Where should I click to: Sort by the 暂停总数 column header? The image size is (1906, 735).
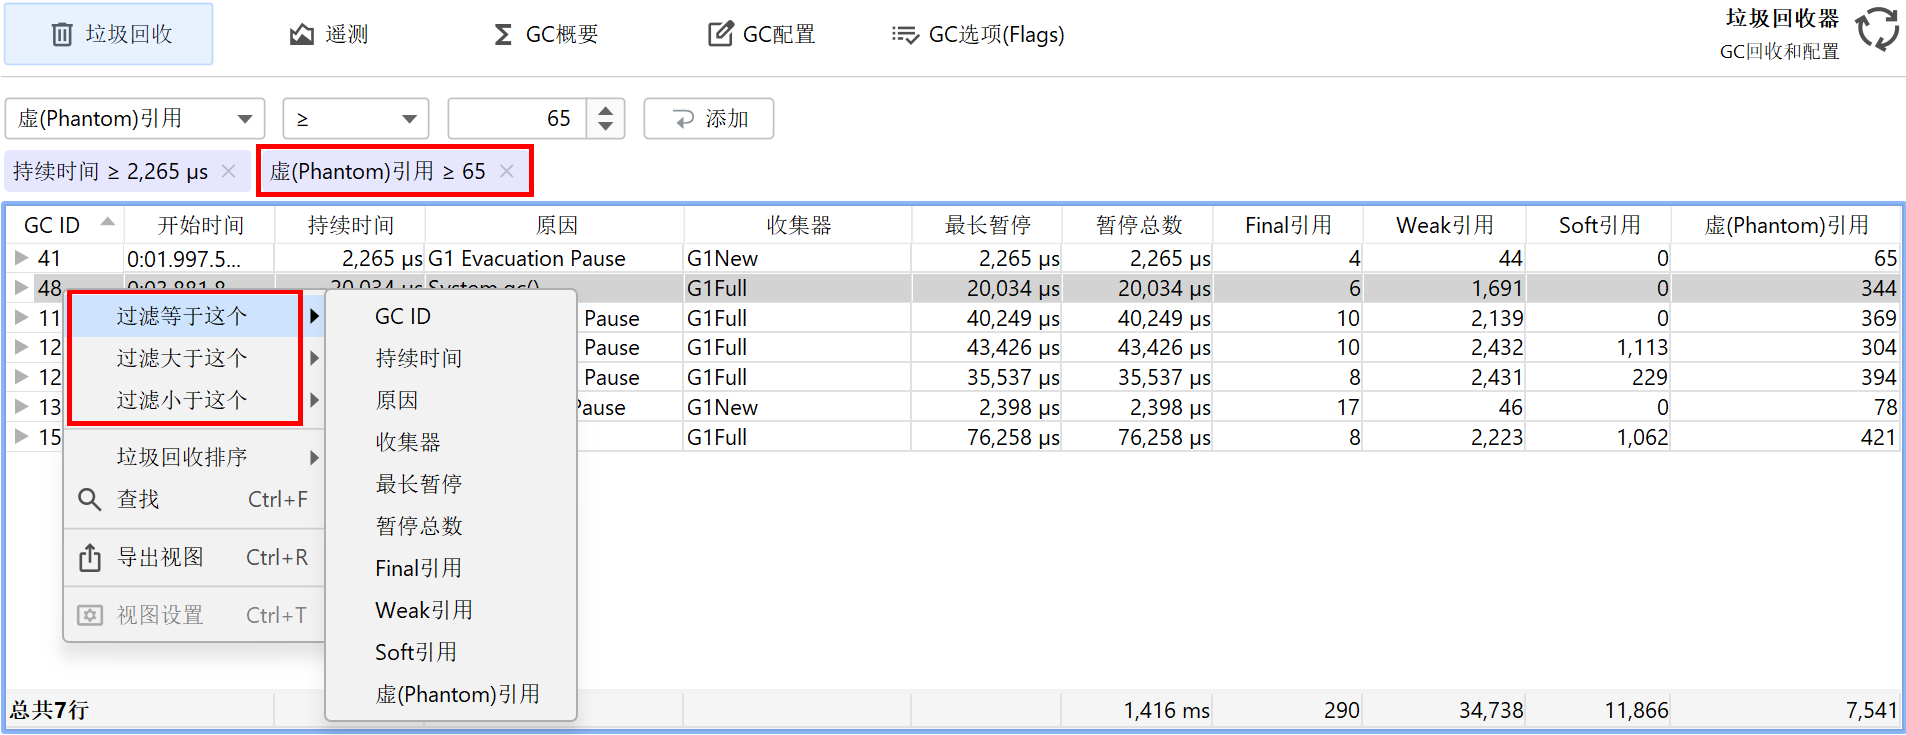coord(1138,225)
